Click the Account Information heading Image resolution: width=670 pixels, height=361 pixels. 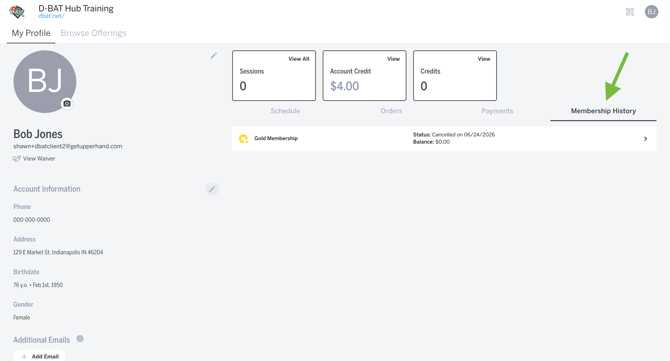point(47,189)
